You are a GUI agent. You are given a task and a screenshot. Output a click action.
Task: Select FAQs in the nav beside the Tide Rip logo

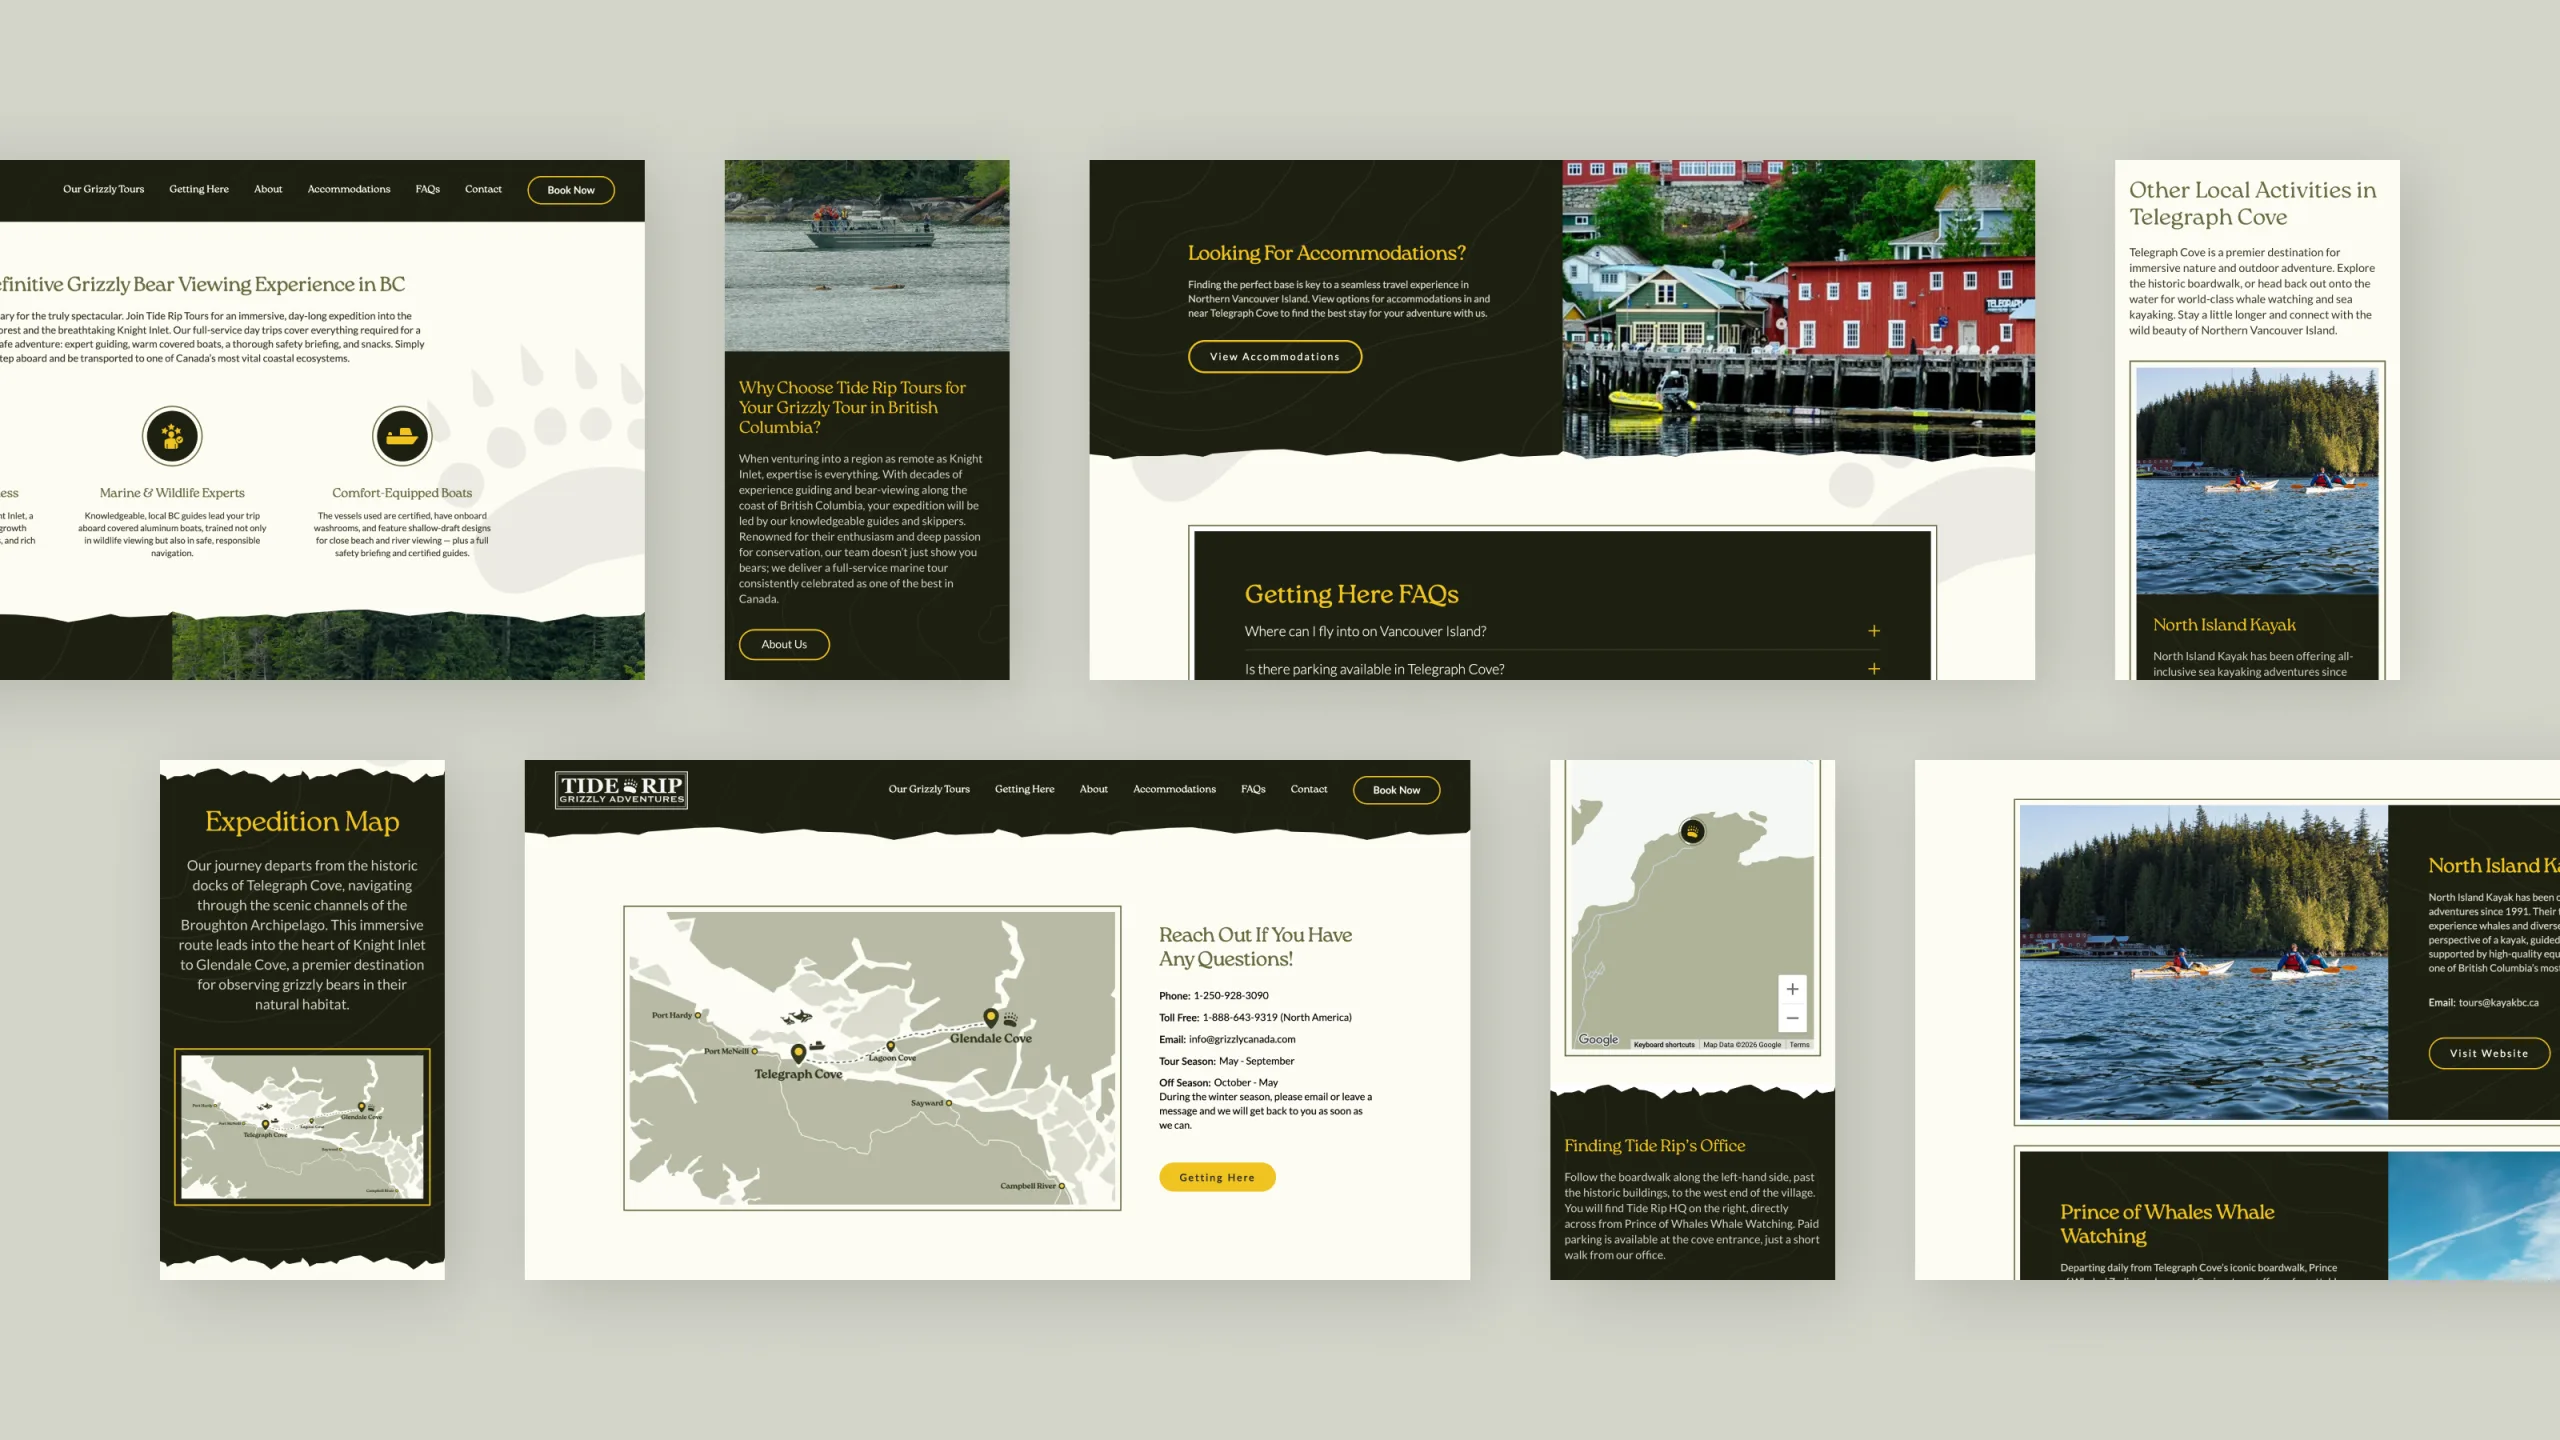[1253, 789]
